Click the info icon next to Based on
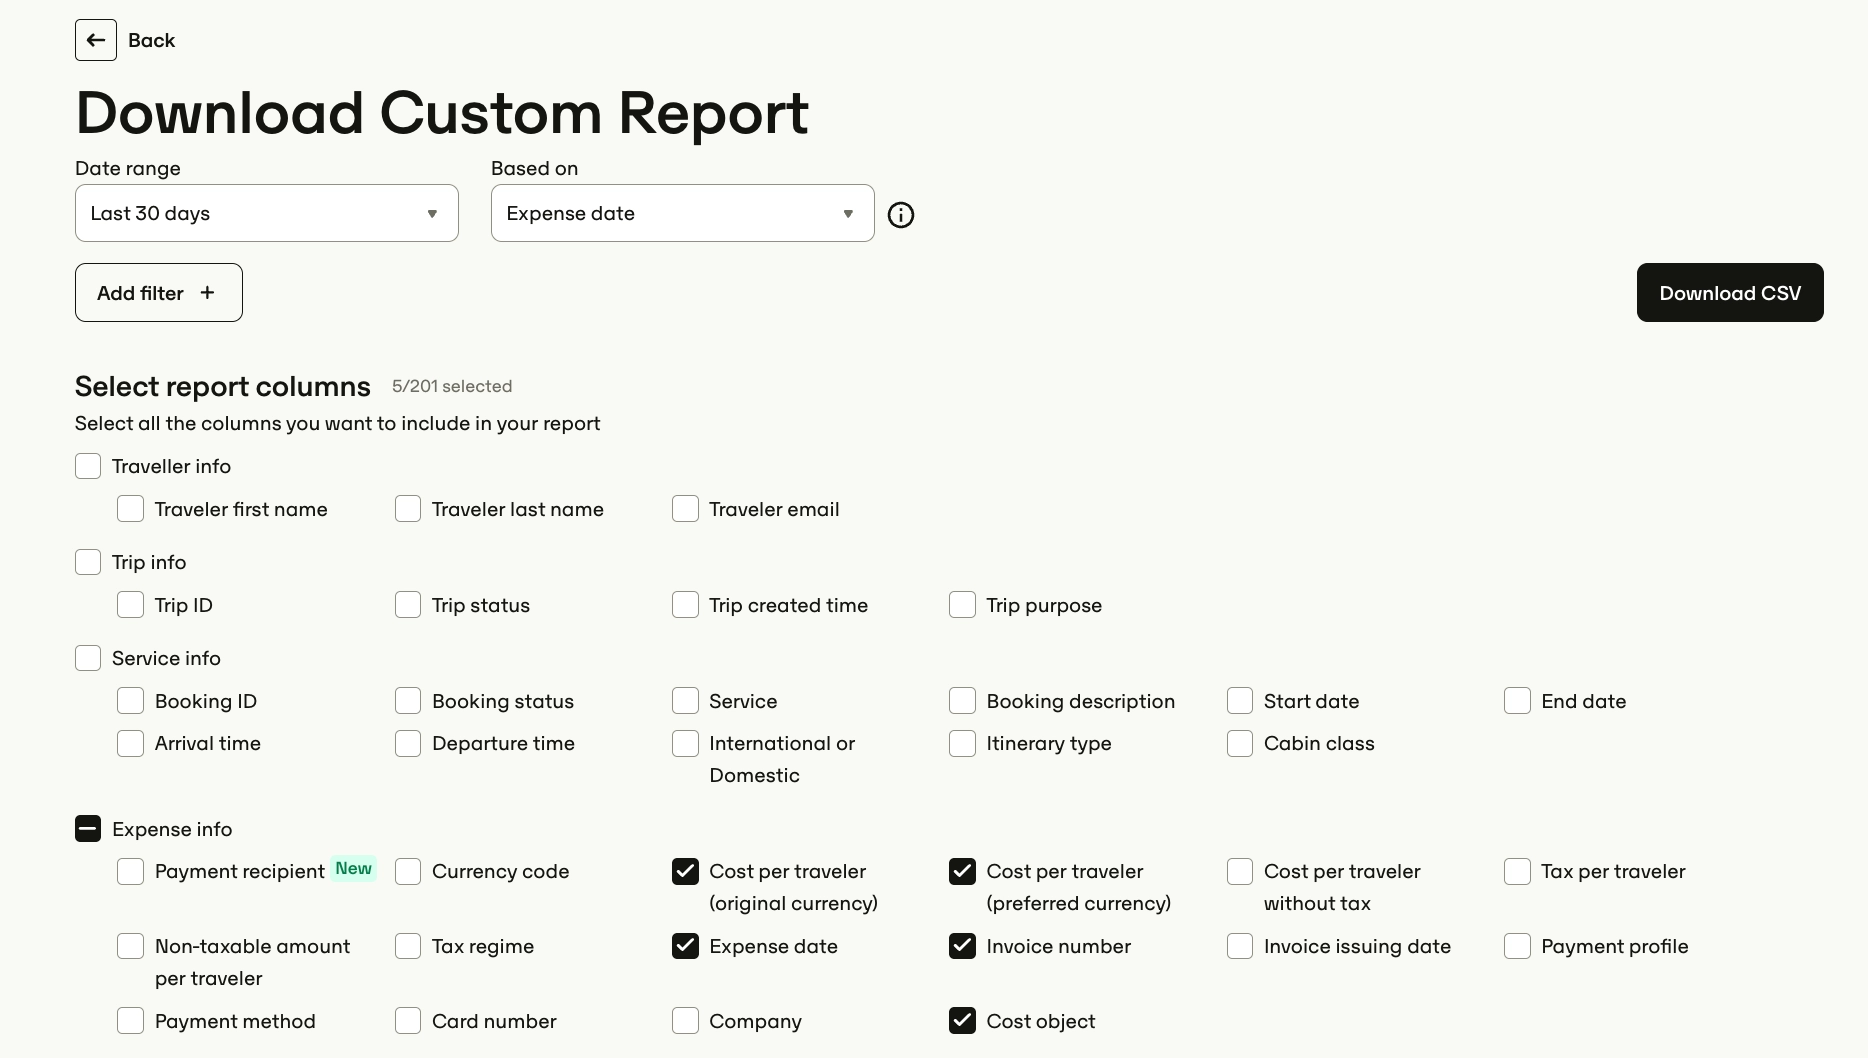This screenshot has height=1058, width=1868. (901, 215)
